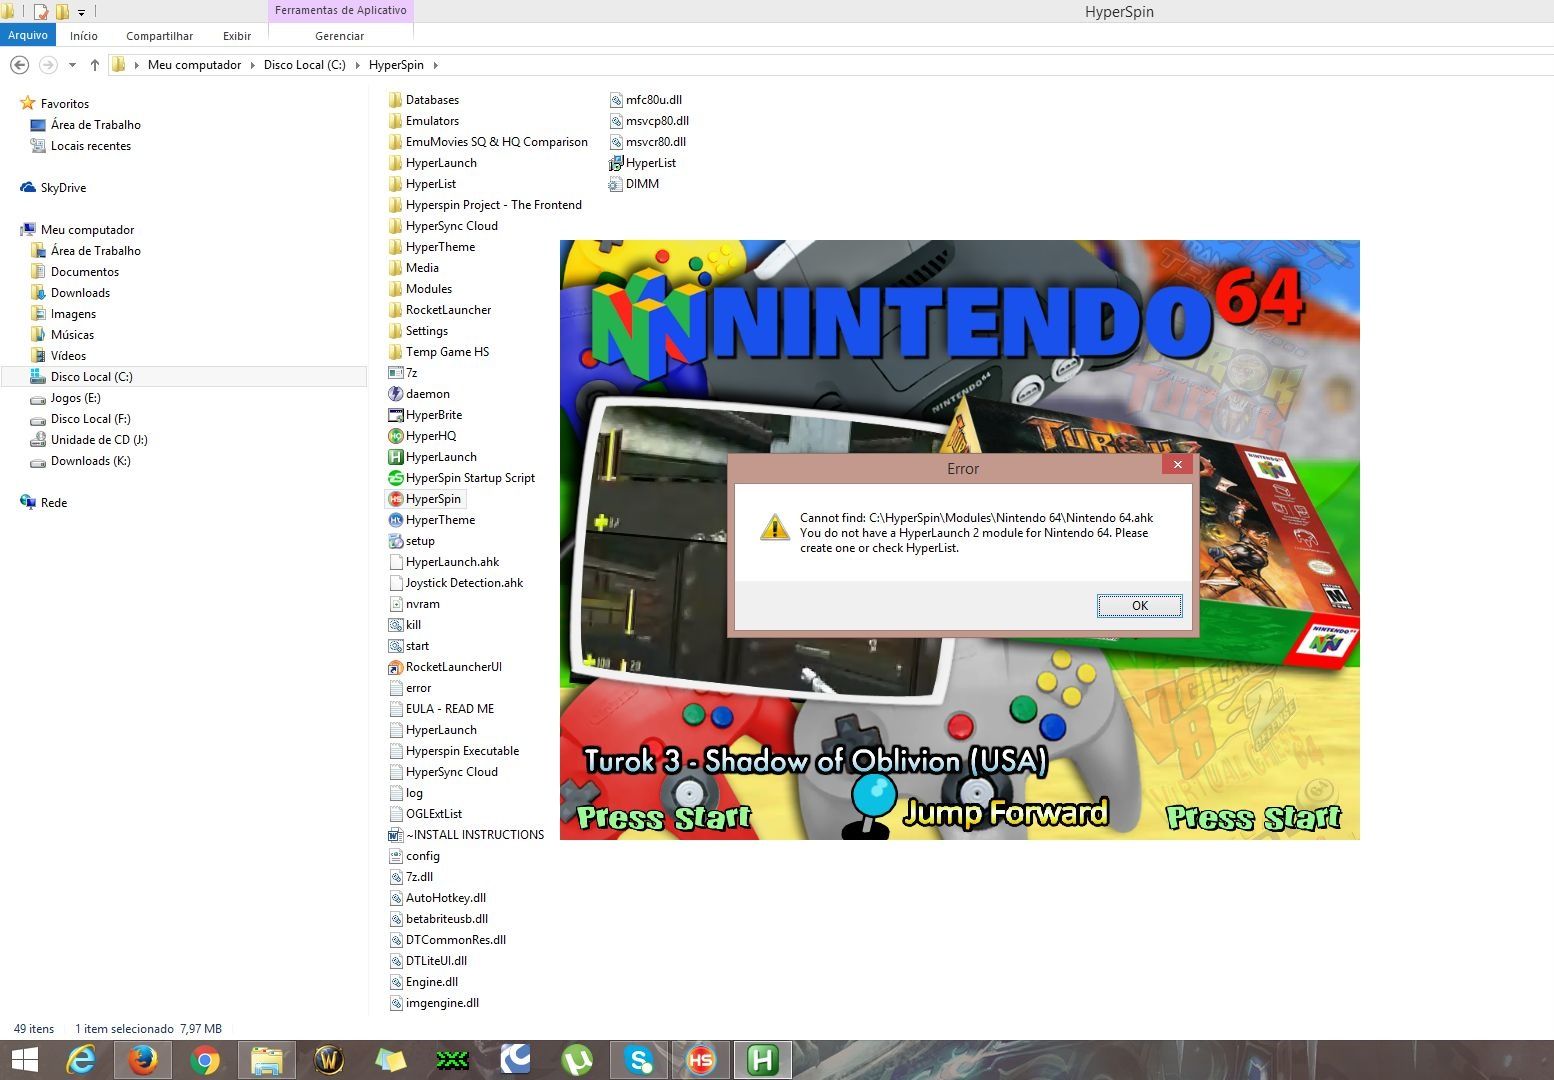Open Google Chrome from the taskbar

(205, 1060)
